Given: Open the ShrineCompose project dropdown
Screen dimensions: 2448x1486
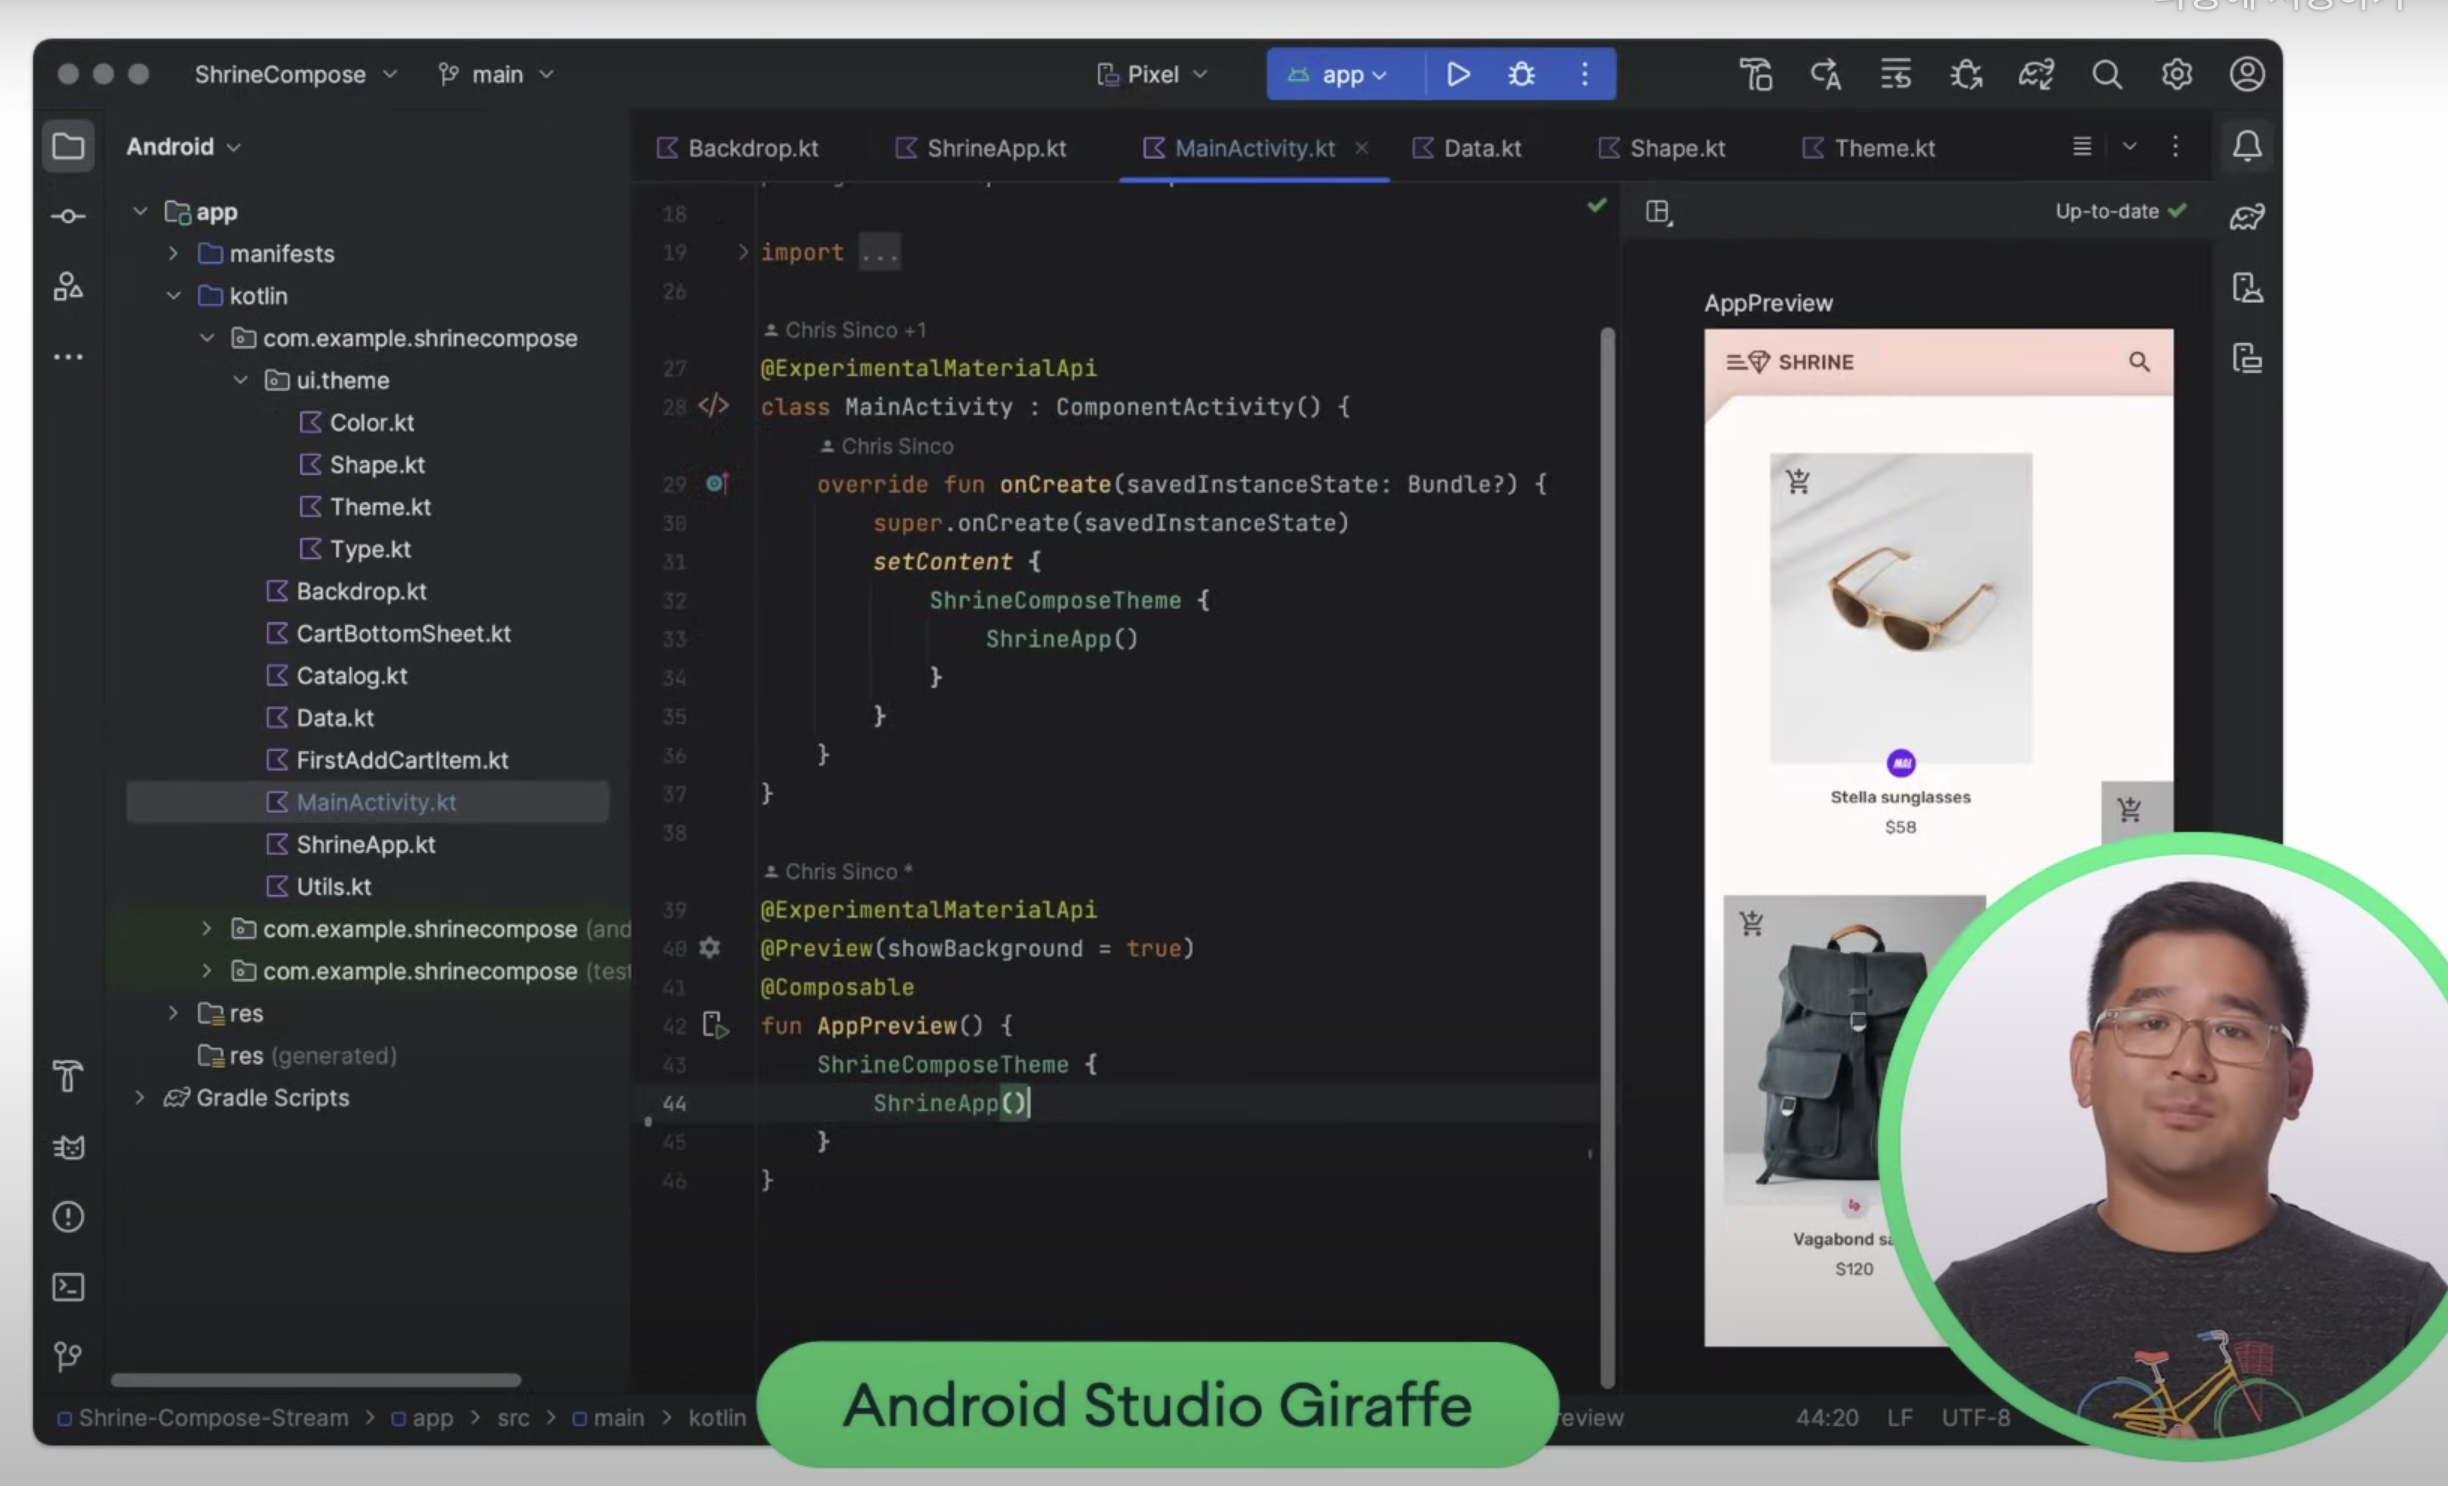Looking at the screenshot, I should point(296,74).
